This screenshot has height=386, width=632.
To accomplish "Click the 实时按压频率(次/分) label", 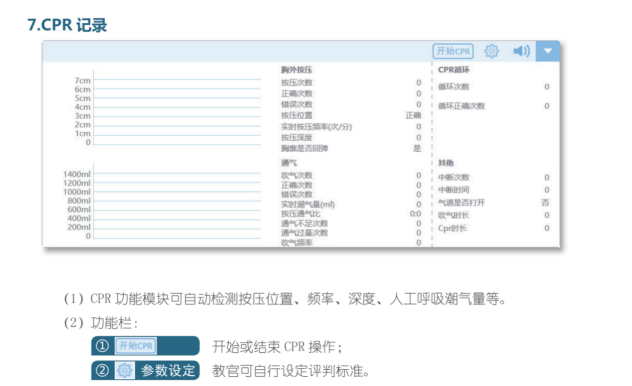I will click(316, 127).
